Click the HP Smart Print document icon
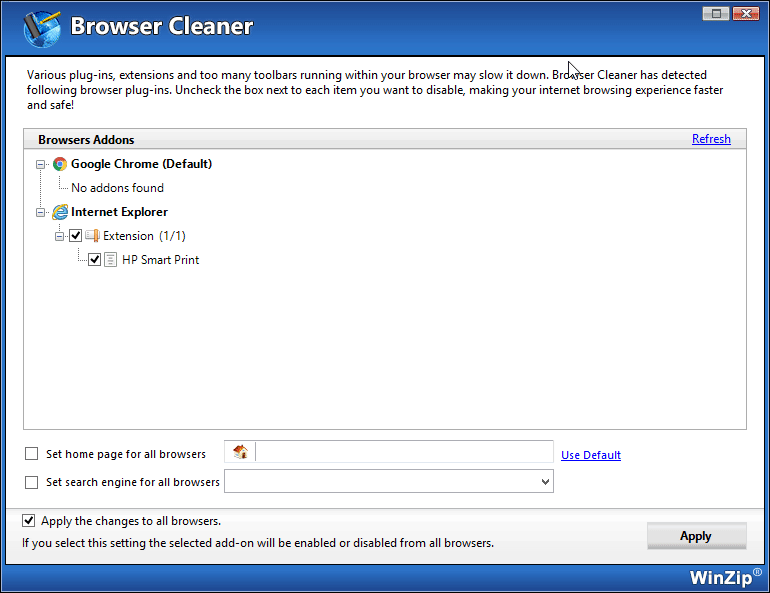Screen dimensions: 770x593 pyautogui.click(x=111, y=260)
